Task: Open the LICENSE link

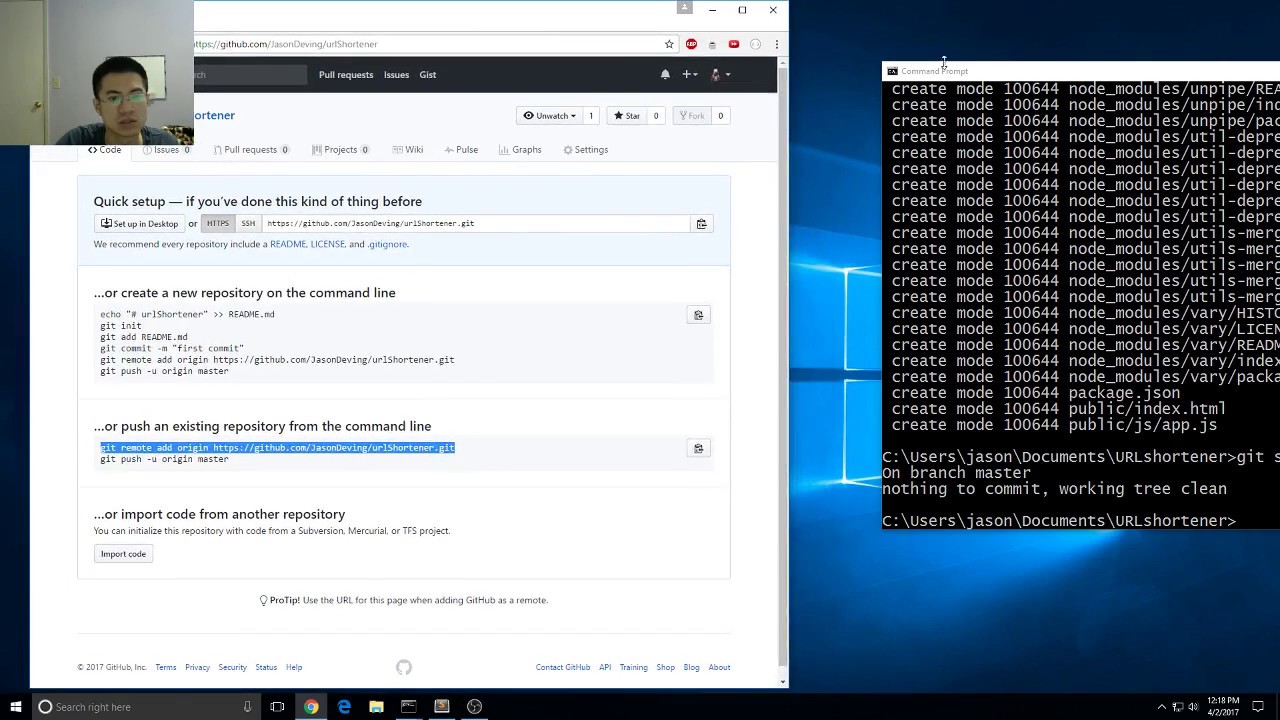Action: coord(327,244)
